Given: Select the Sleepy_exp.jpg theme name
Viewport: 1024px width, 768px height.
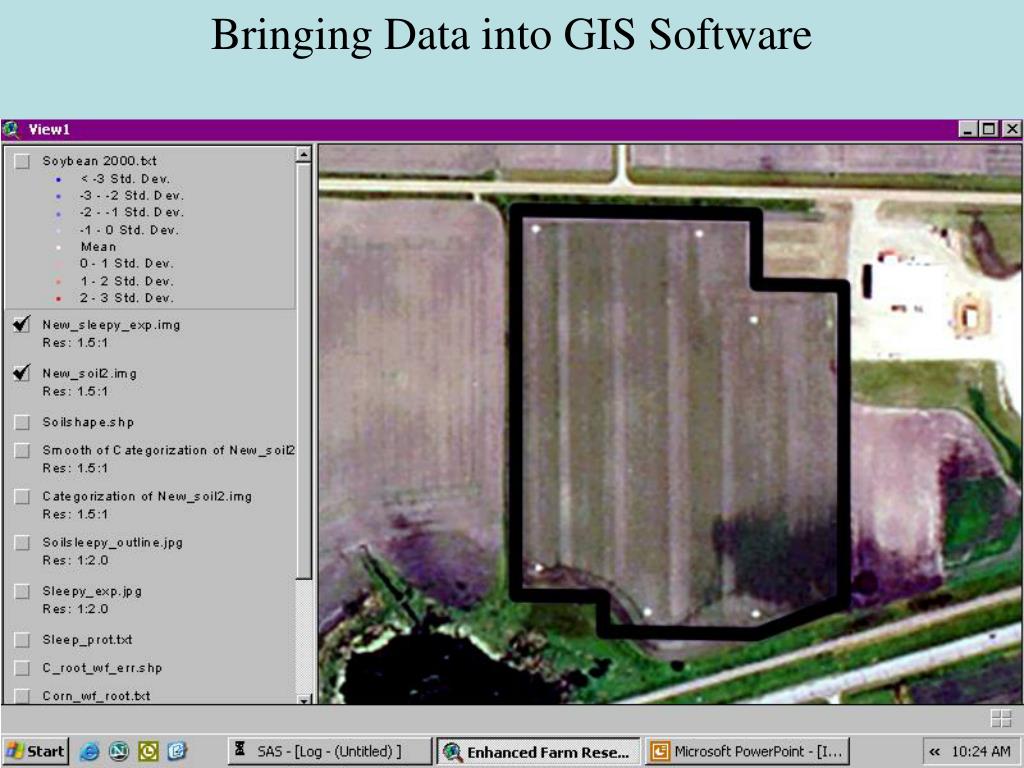Looking at the screenshot, I should [x=92, y=591].
